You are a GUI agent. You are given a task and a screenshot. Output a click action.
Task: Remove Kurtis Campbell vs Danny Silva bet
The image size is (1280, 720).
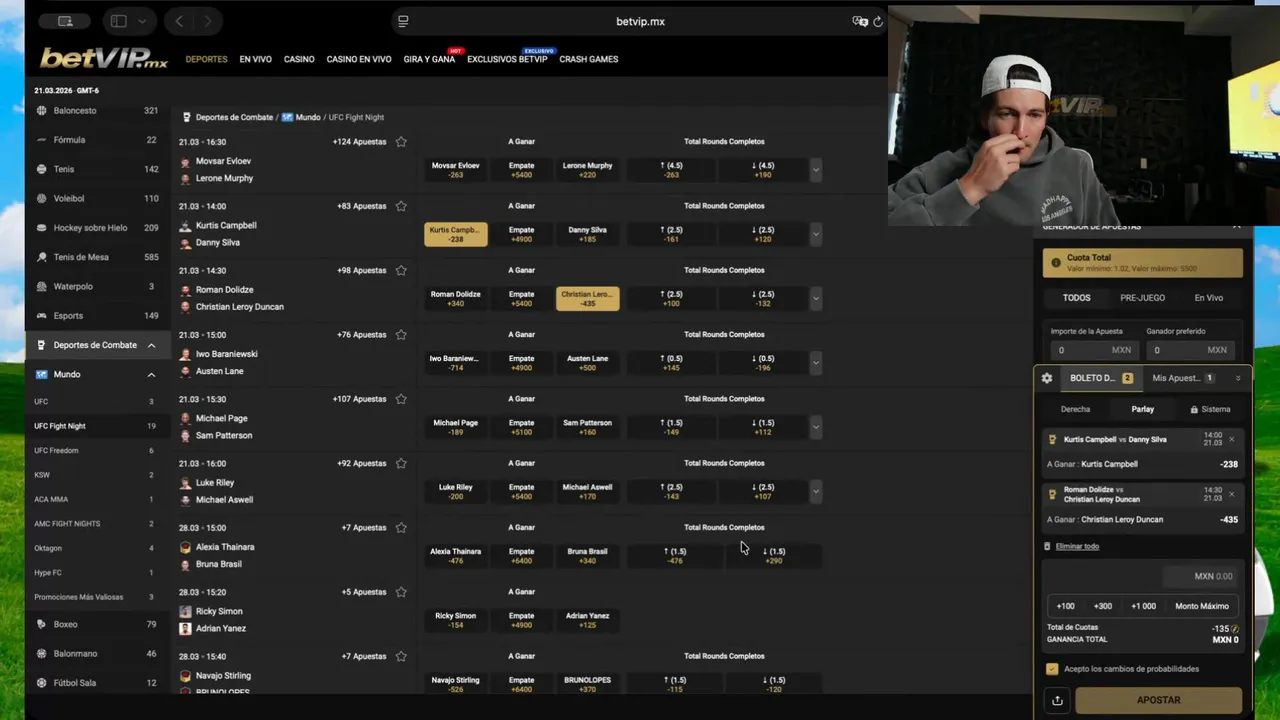[x=1231, y=439]
